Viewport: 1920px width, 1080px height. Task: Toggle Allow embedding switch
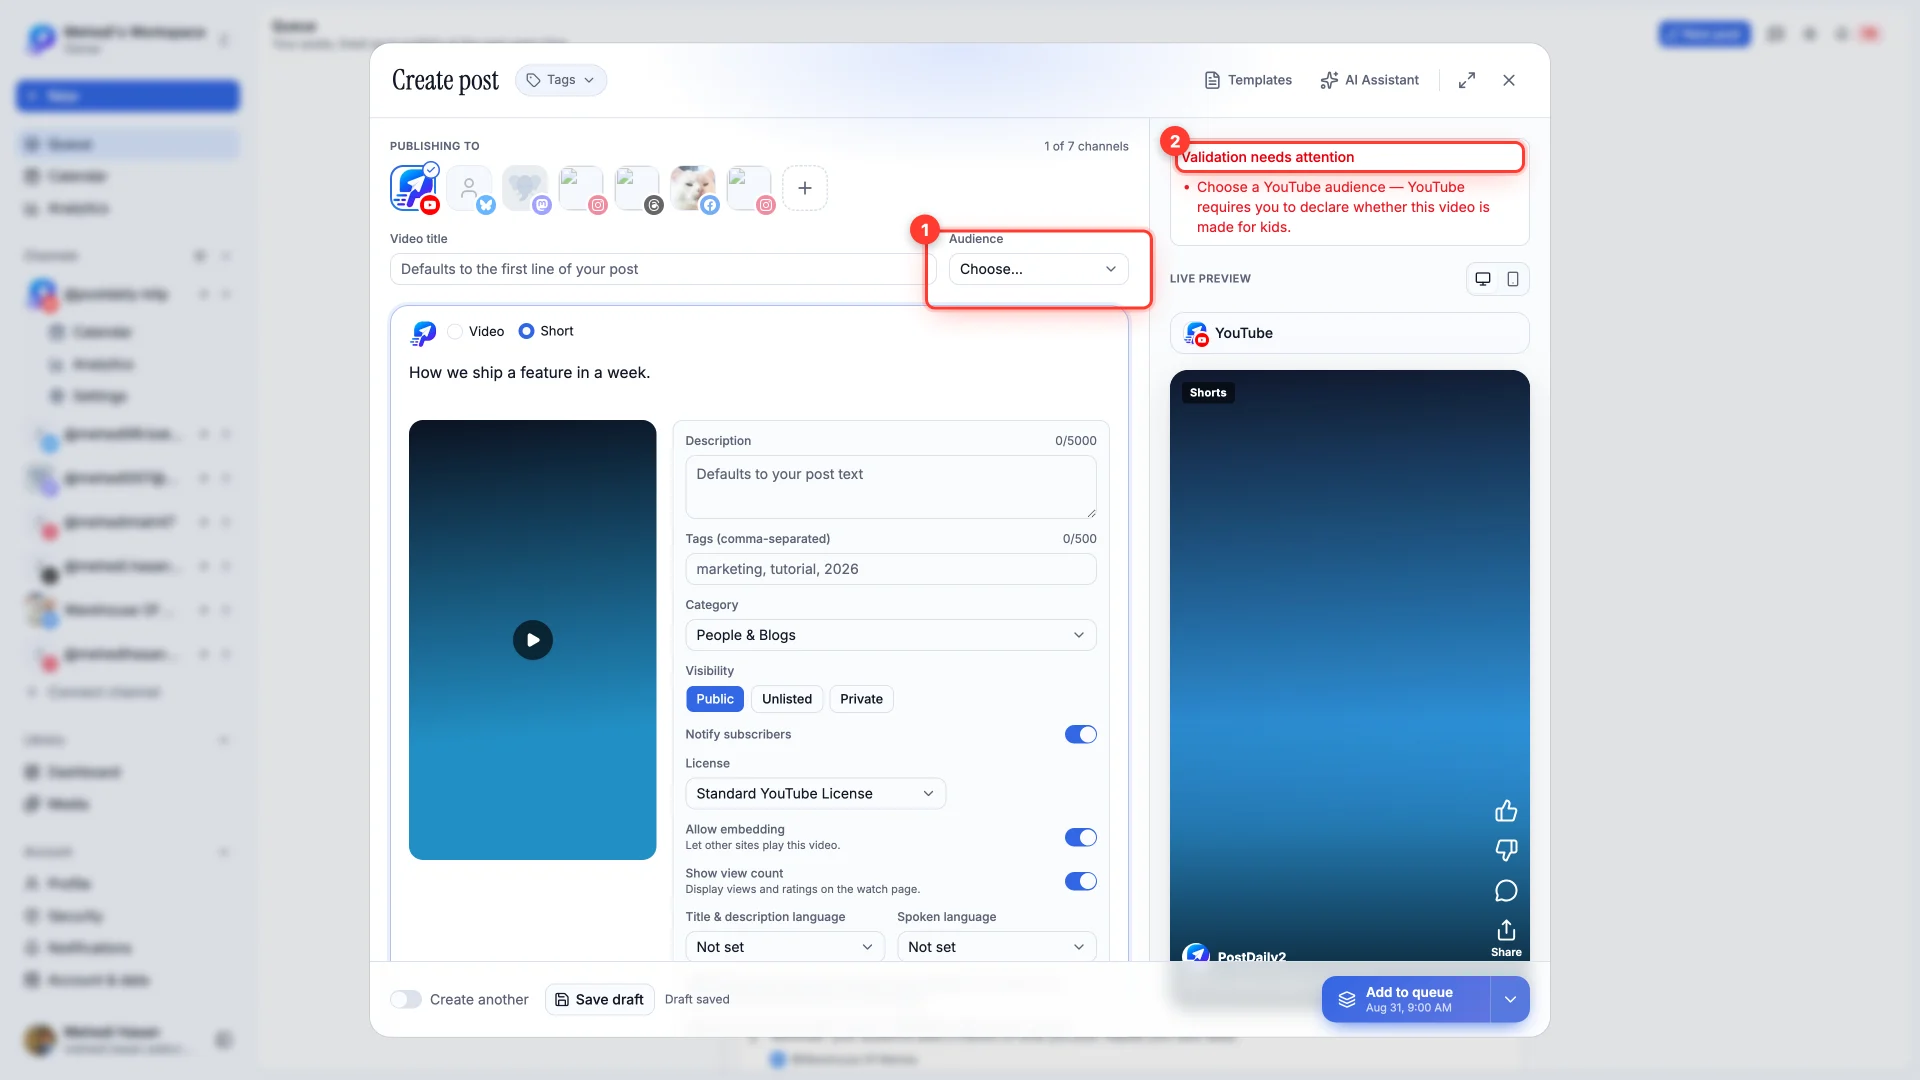click(1081, 838)
